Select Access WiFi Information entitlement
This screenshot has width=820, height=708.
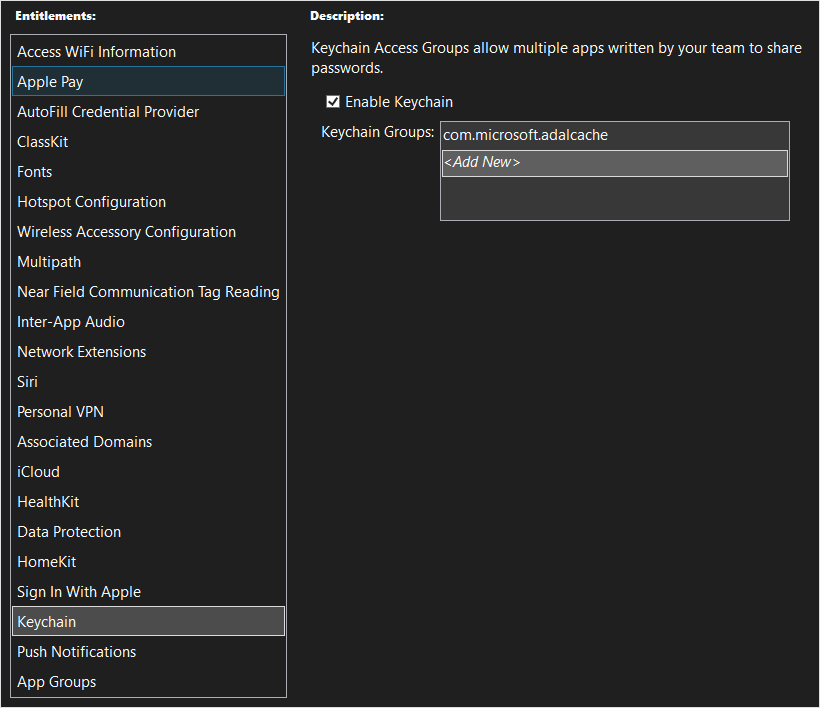point(96,52)
